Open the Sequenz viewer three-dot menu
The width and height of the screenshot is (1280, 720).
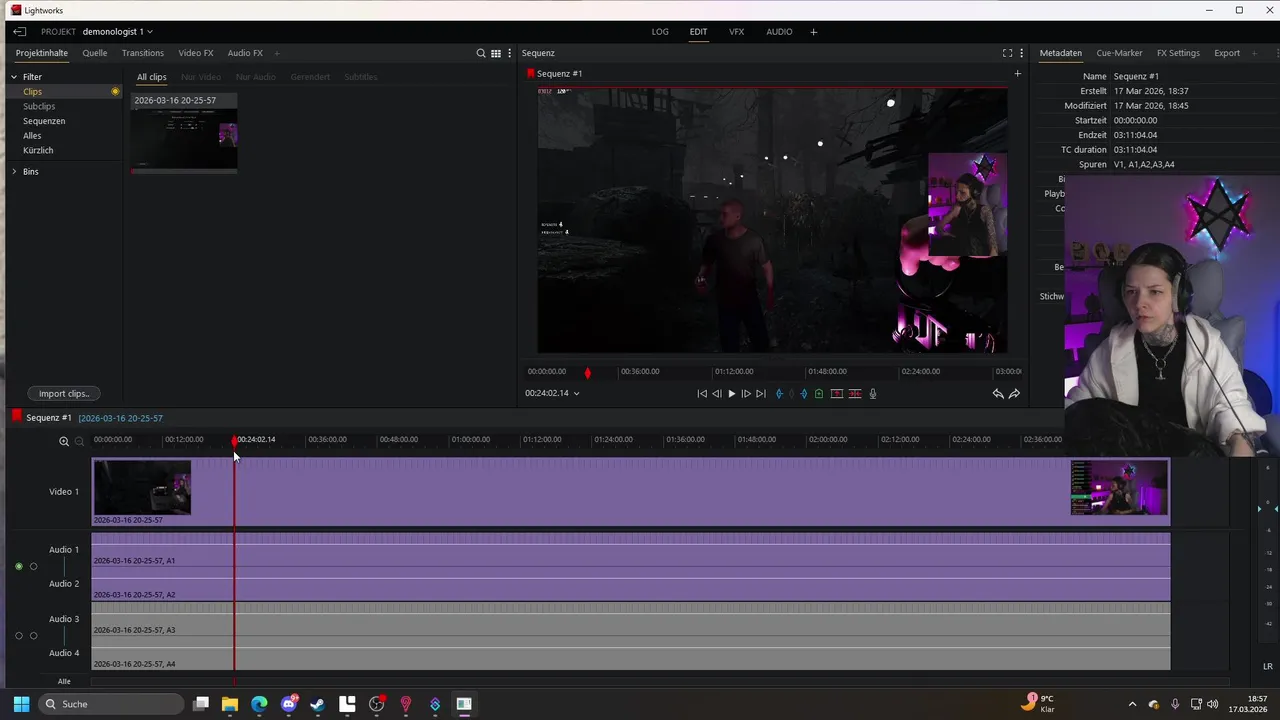1022,53
